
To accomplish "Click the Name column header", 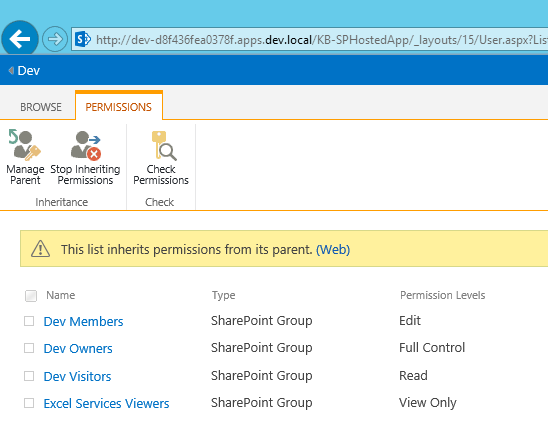I will [x=61, y=295].
